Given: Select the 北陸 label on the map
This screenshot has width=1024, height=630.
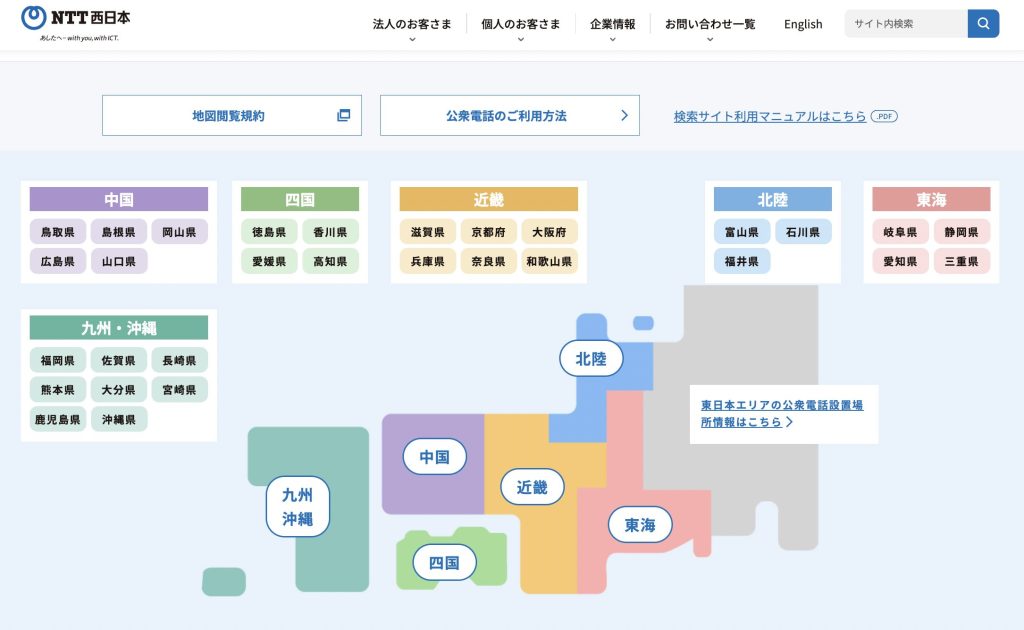Looking at the screenshot, I should pos(591,359).
